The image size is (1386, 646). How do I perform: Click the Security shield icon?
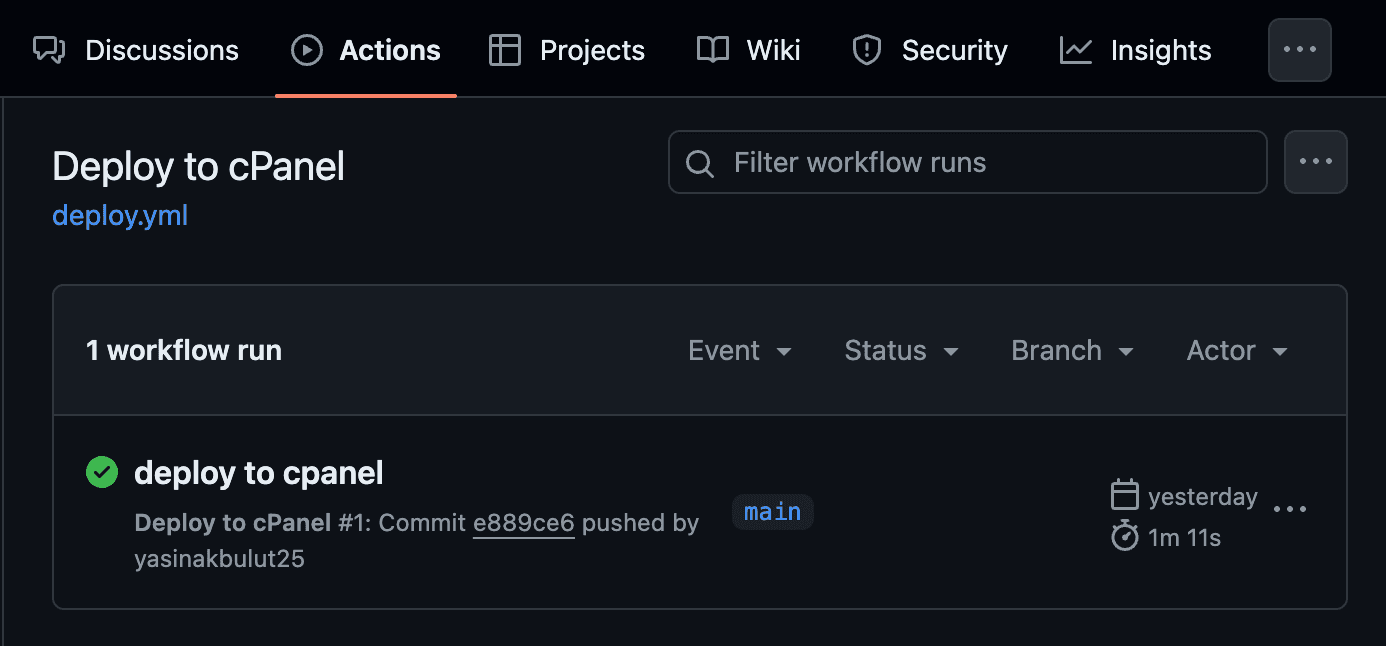pos(865,50)
